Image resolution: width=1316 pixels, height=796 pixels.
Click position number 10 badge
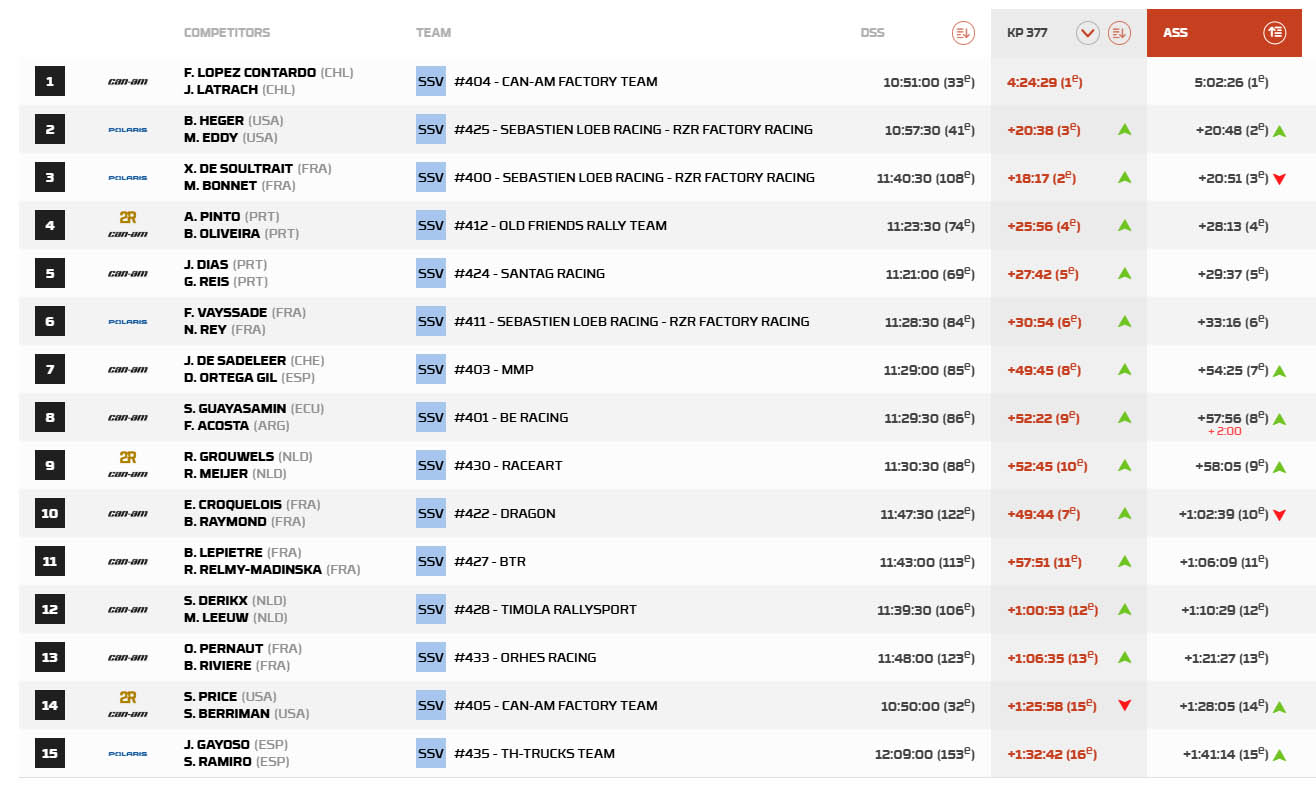click(x=49, y=514)
